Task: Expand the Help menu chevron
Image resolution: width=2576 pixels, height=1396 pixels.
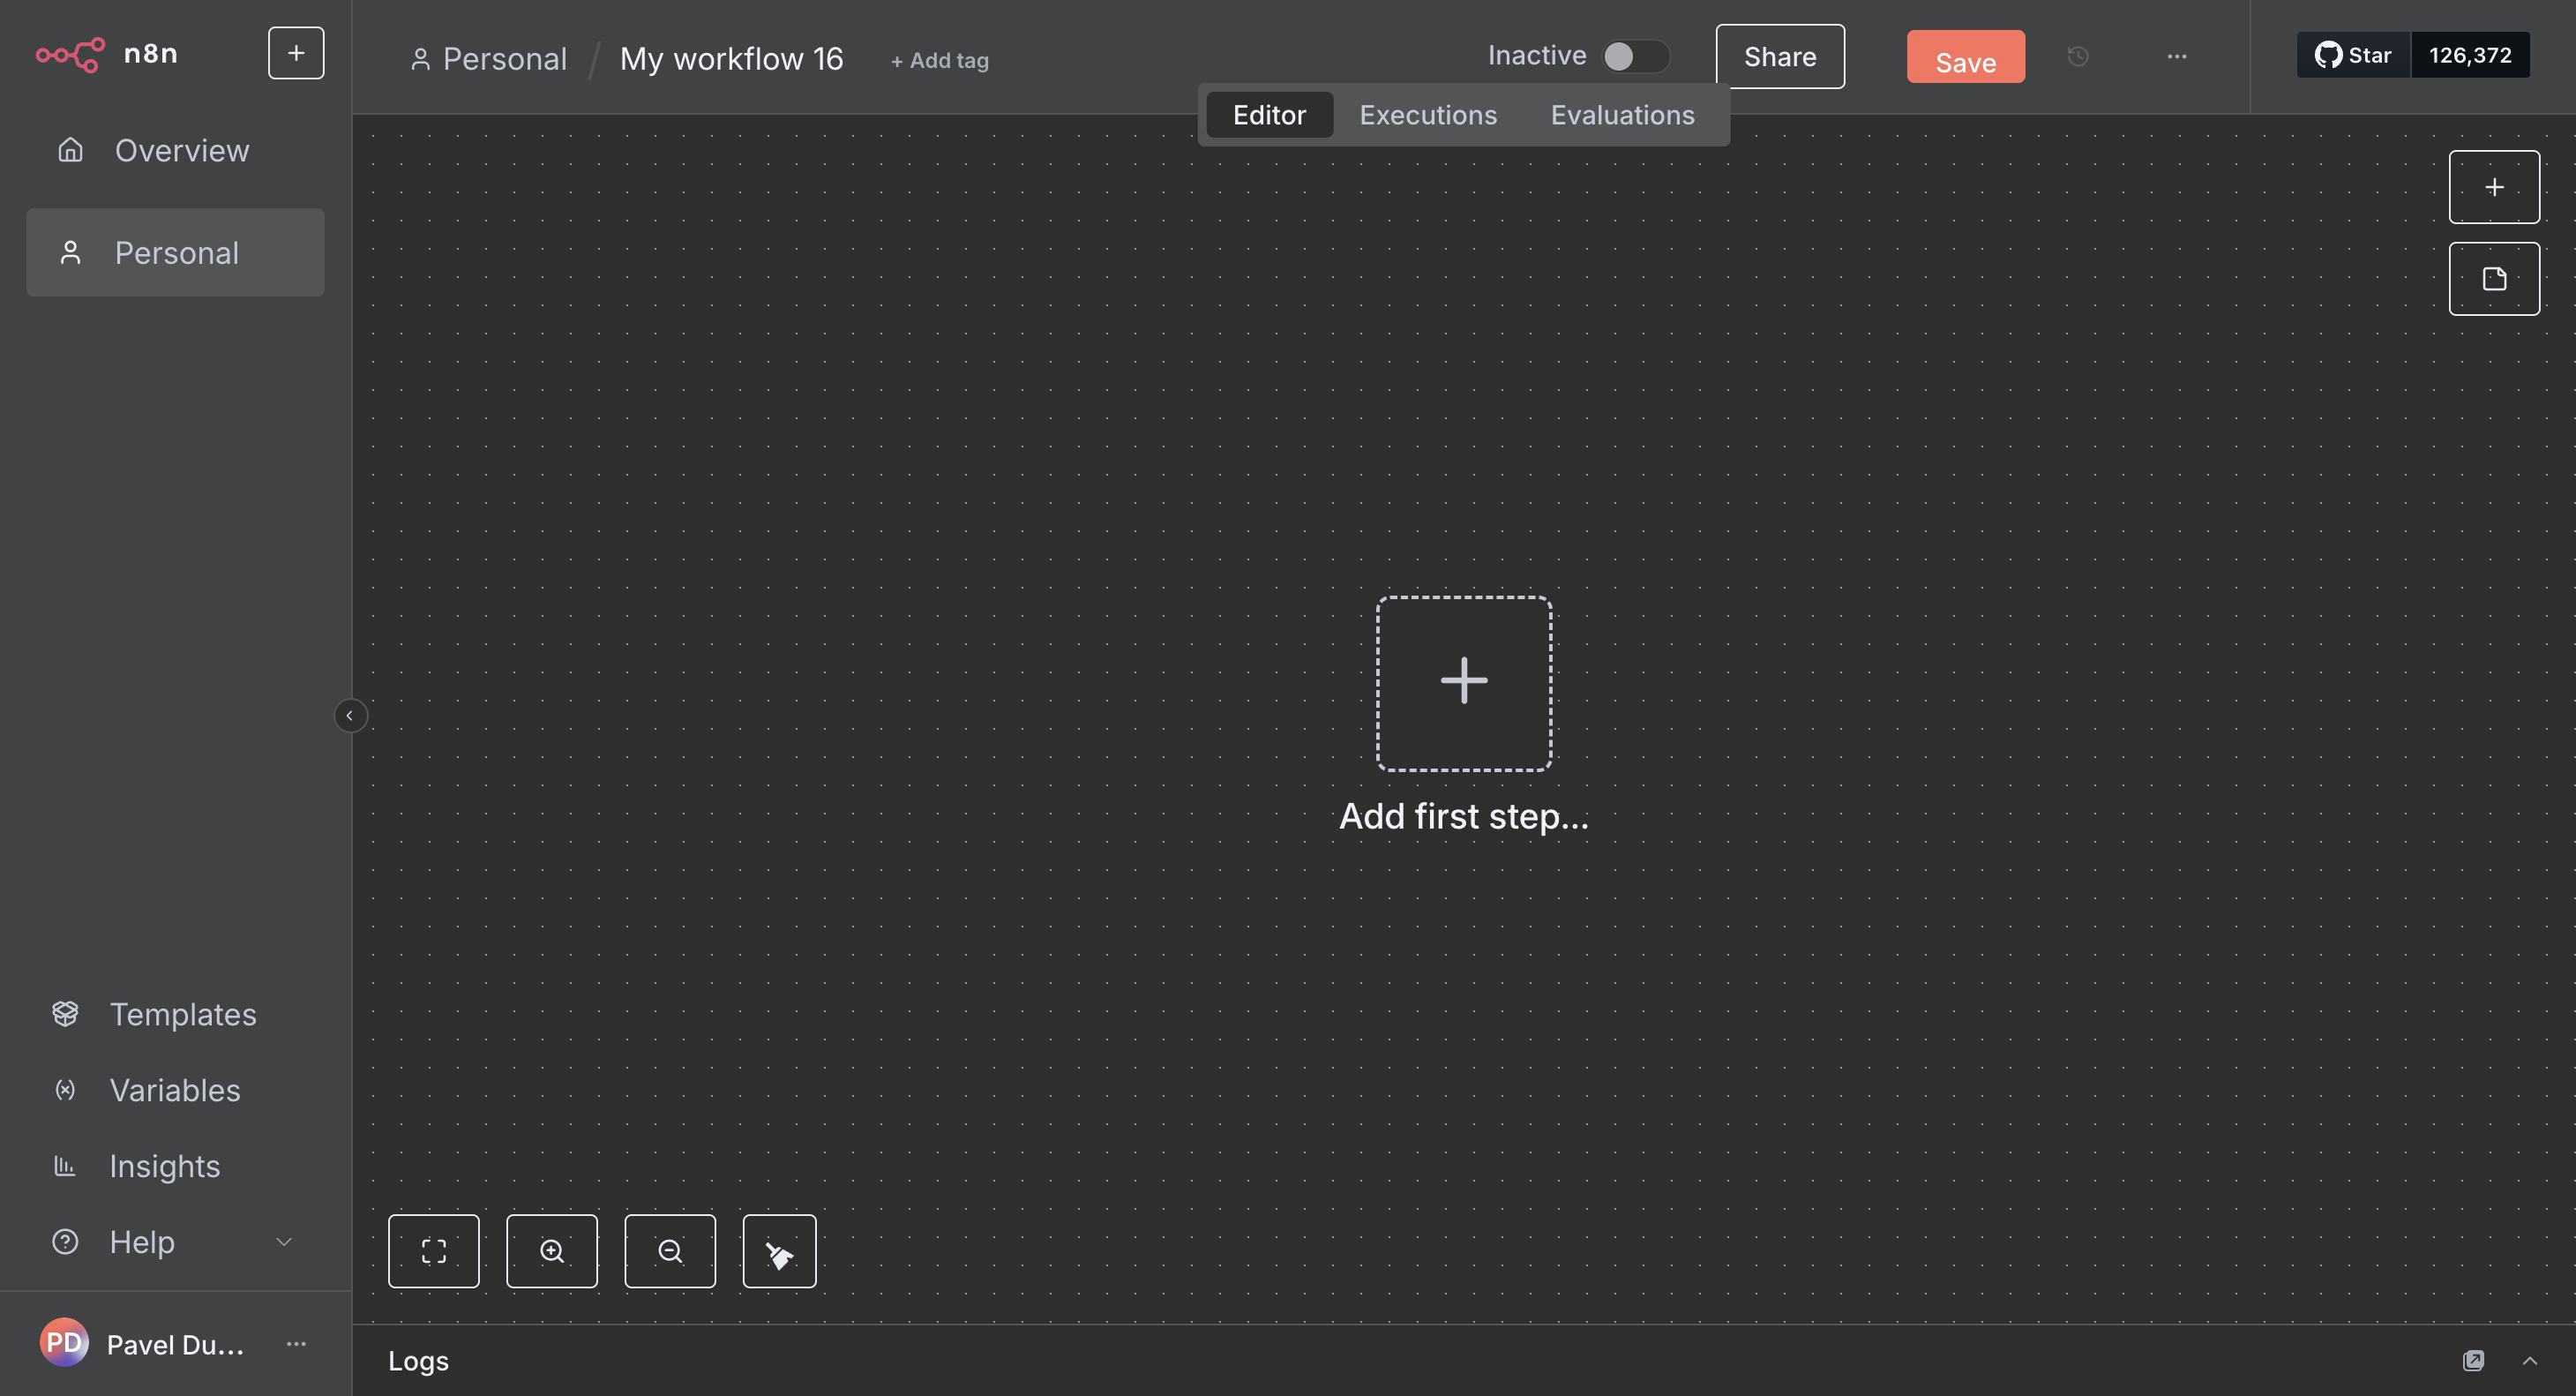Action: [284, 1242]
